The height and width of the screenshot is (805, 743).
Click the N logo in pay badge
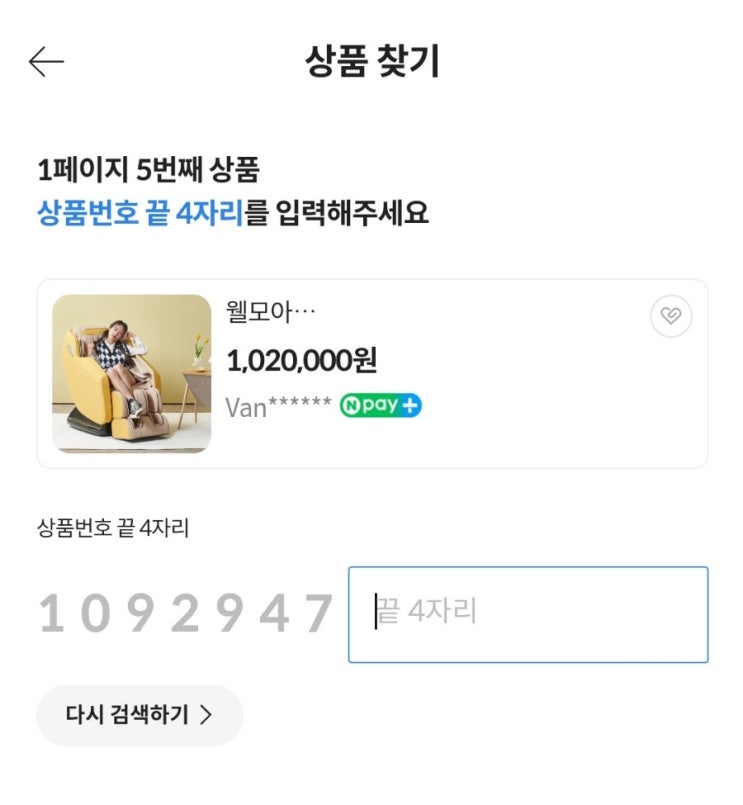[351, 406]
